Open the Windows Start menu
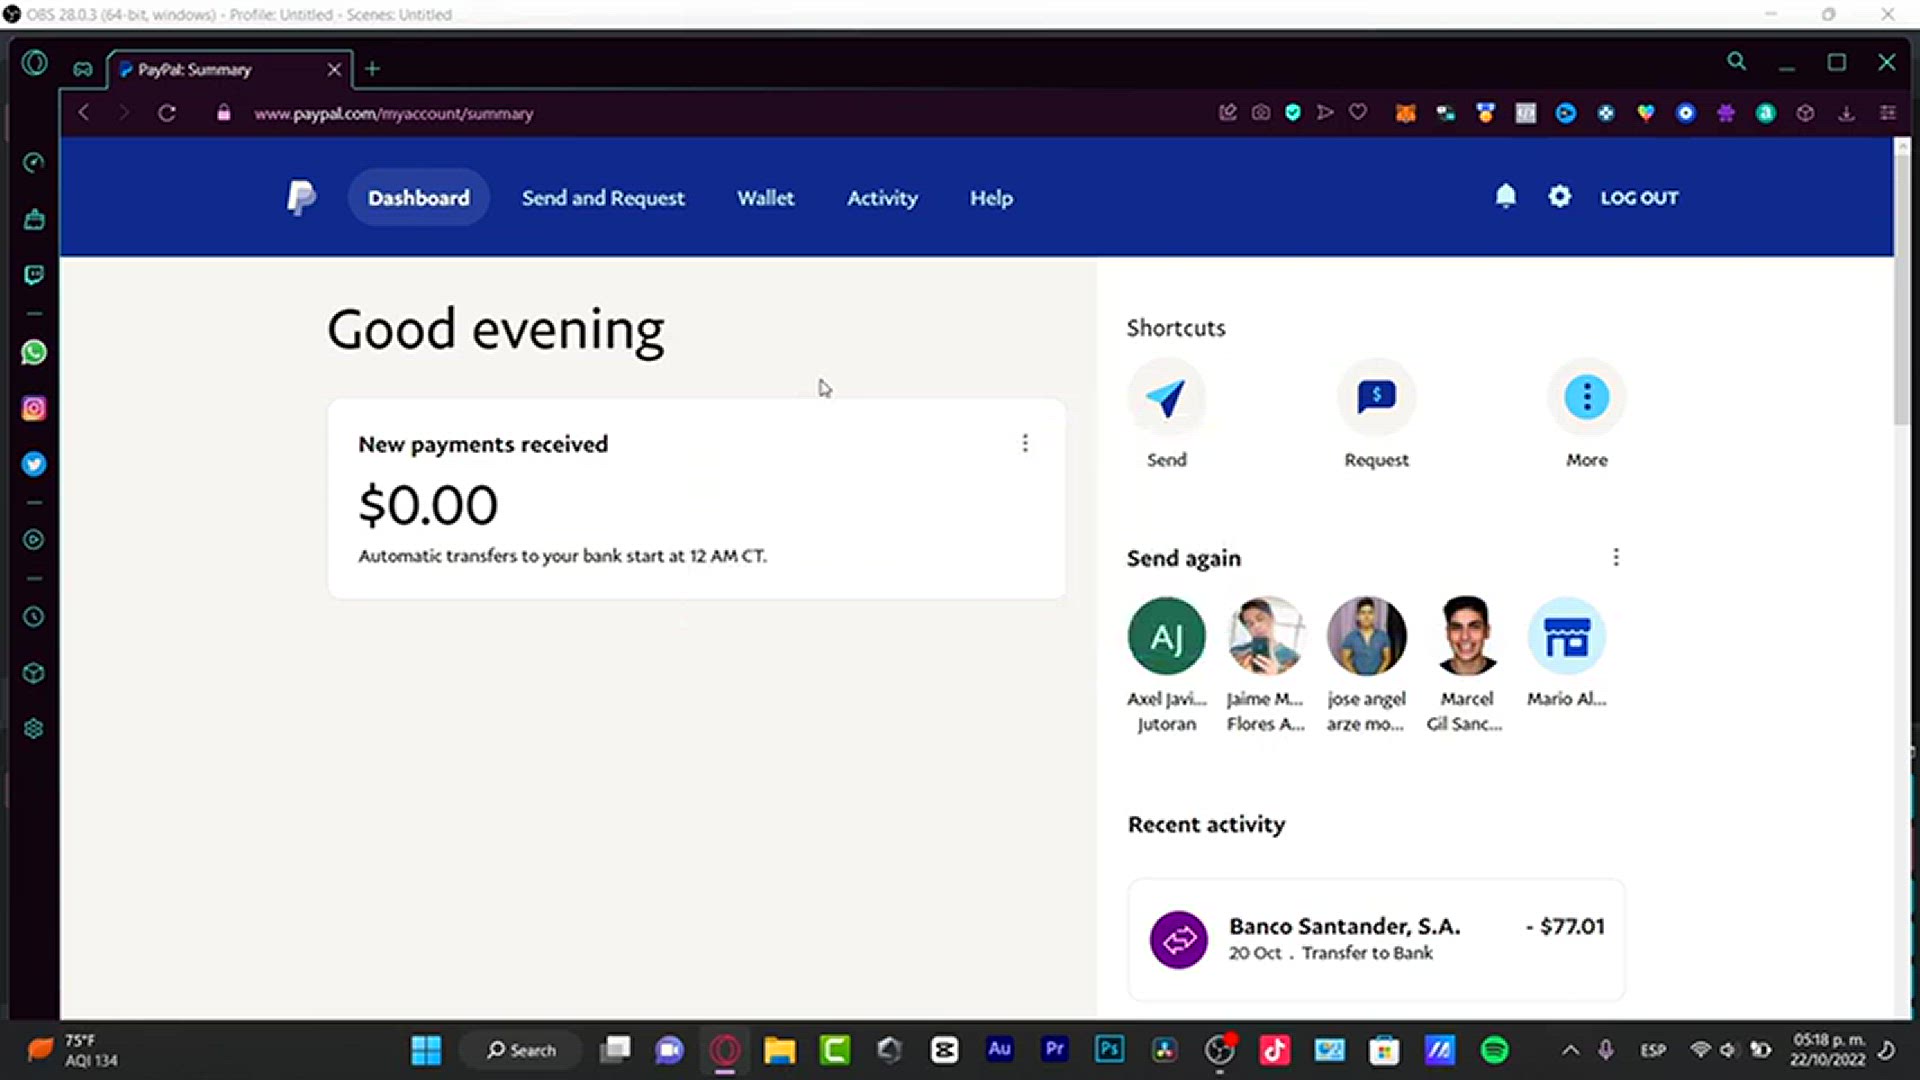This screenshot has width=1920, height=1080. tap(426, 1050)
